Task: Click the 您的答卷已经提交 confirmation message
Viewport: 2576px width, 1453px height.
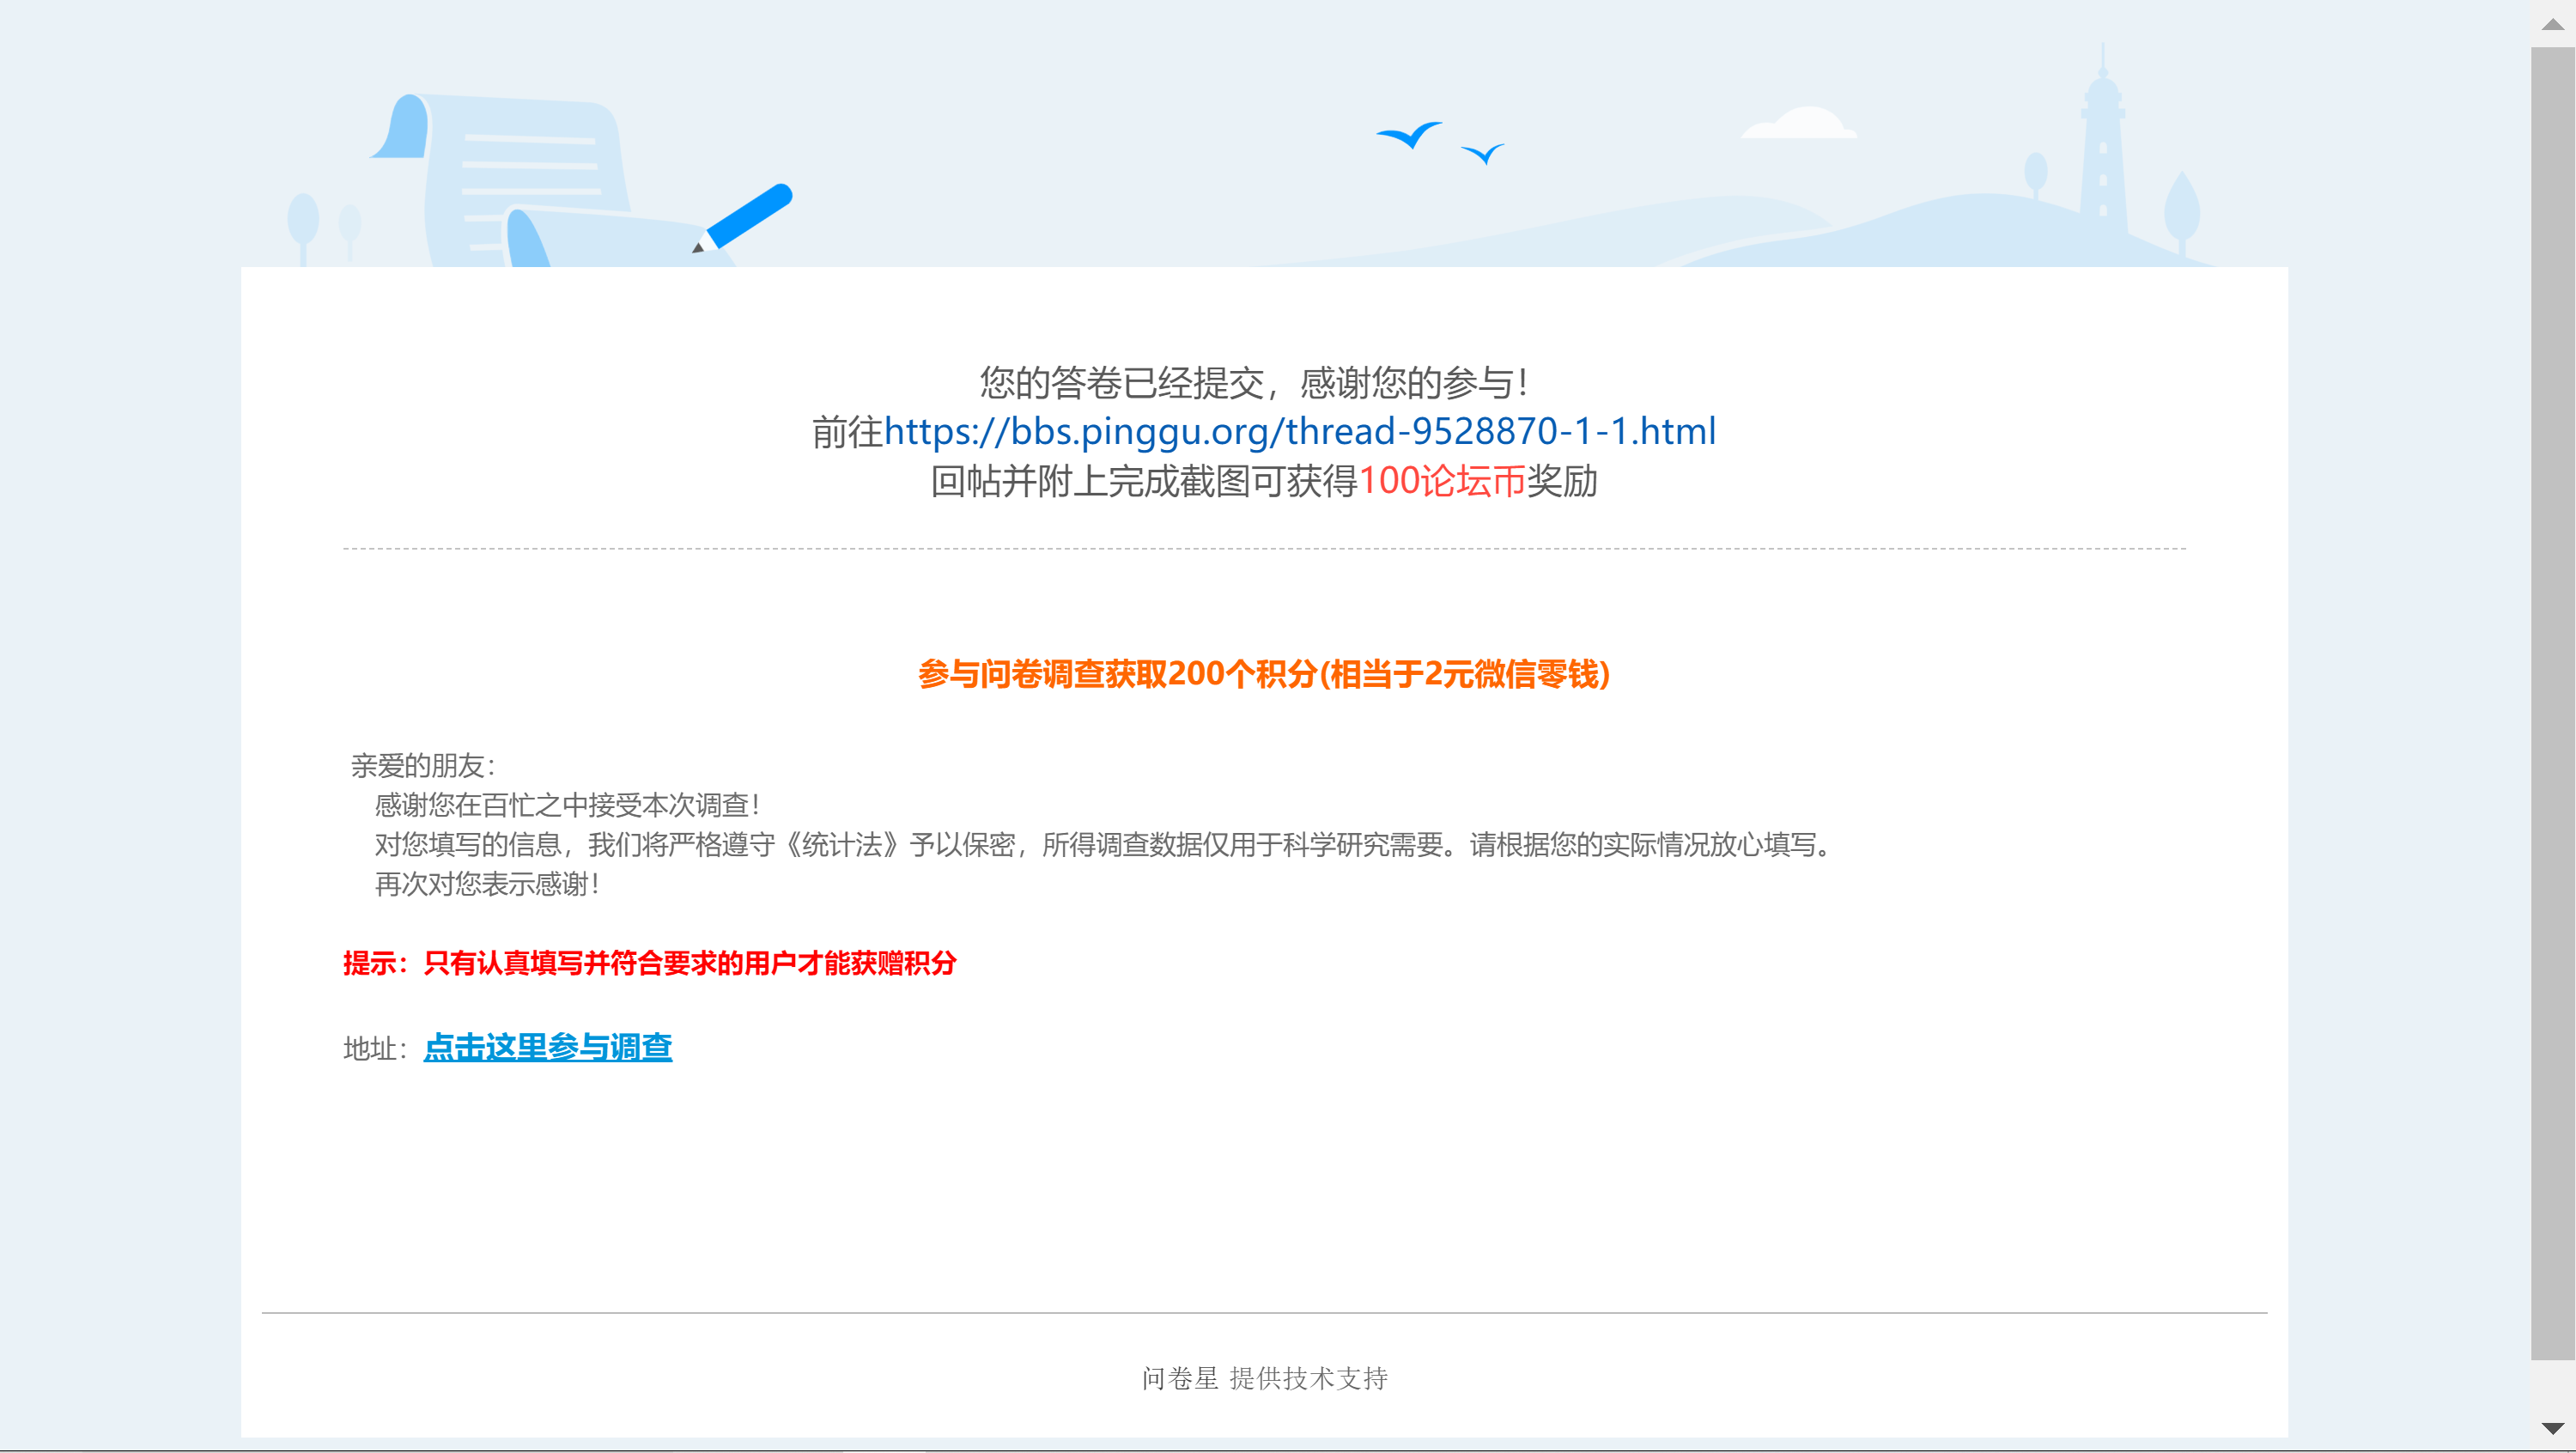Action: (x=1252, y=382)
